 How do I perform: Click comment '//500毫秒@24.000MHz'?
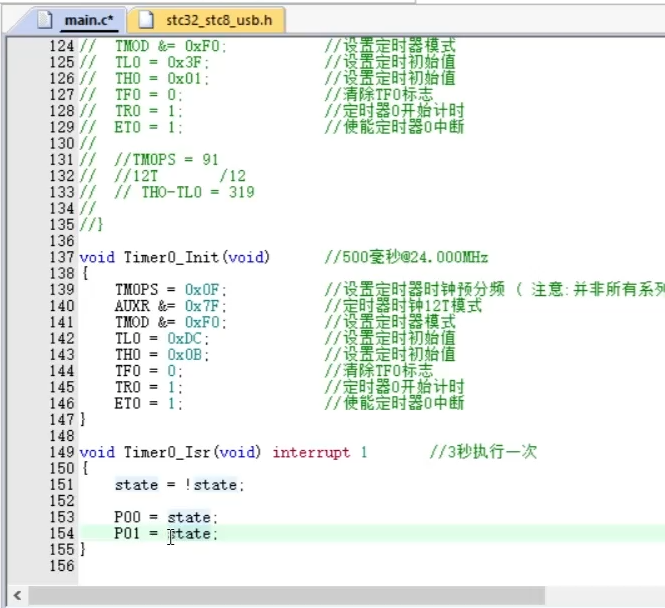click(406, 257)
